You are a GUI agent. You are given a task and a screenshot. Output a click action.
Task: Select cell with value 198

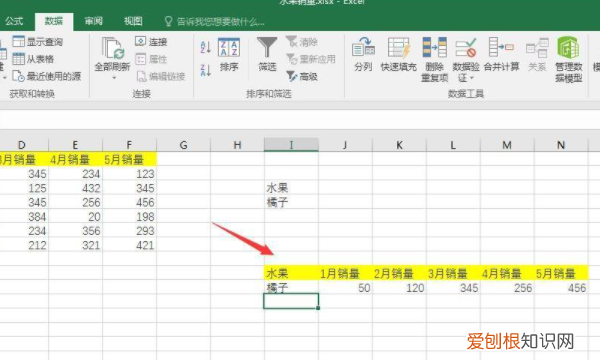coord(129,217)
